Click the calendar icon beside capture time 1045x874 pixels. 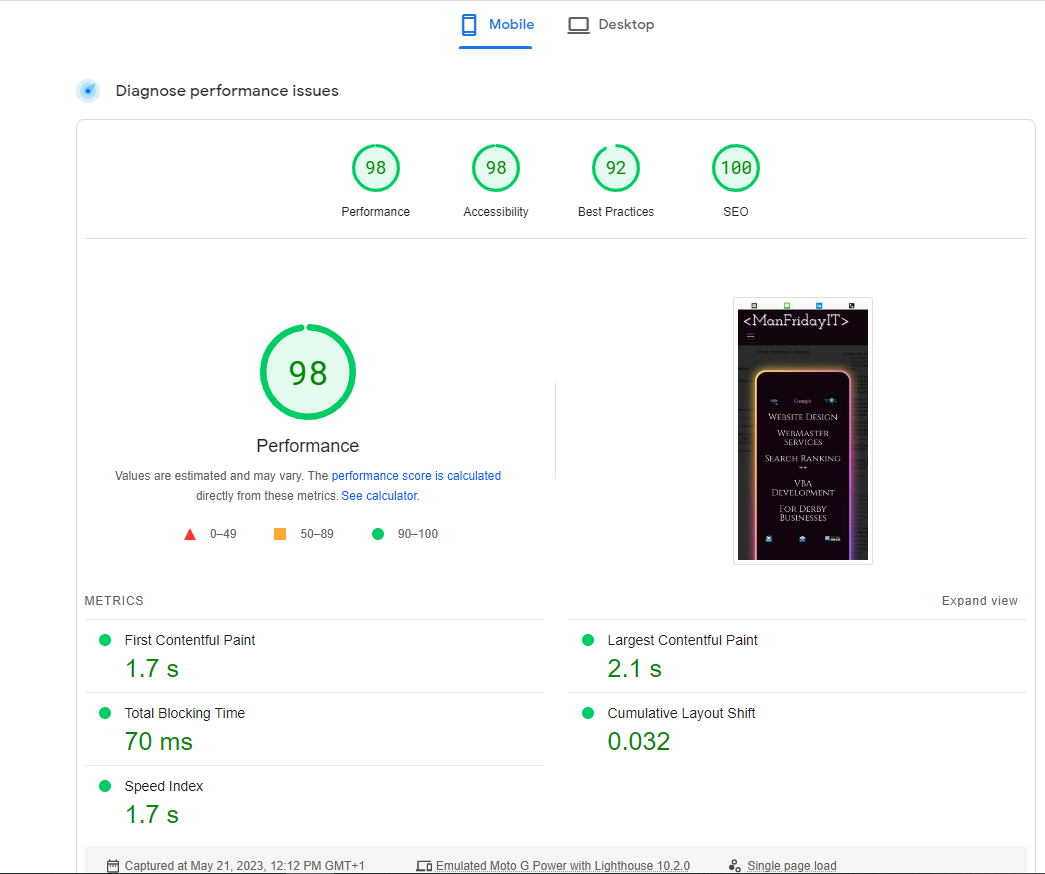pos(113,866)
